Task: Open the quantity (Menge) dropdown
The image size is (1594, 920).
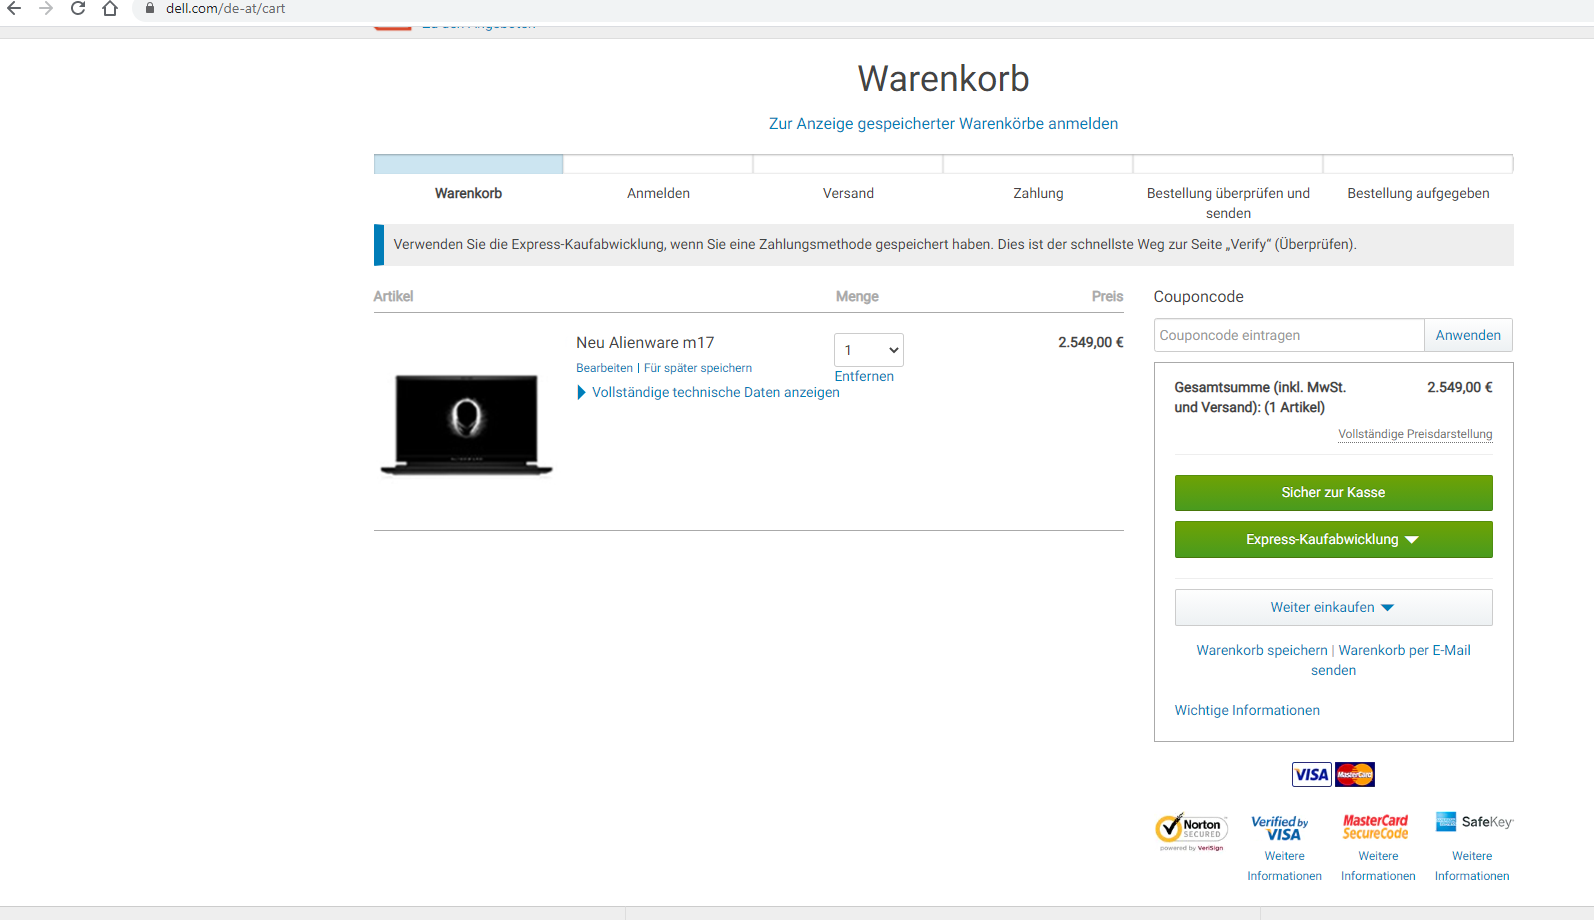Action: coord(868,350)
